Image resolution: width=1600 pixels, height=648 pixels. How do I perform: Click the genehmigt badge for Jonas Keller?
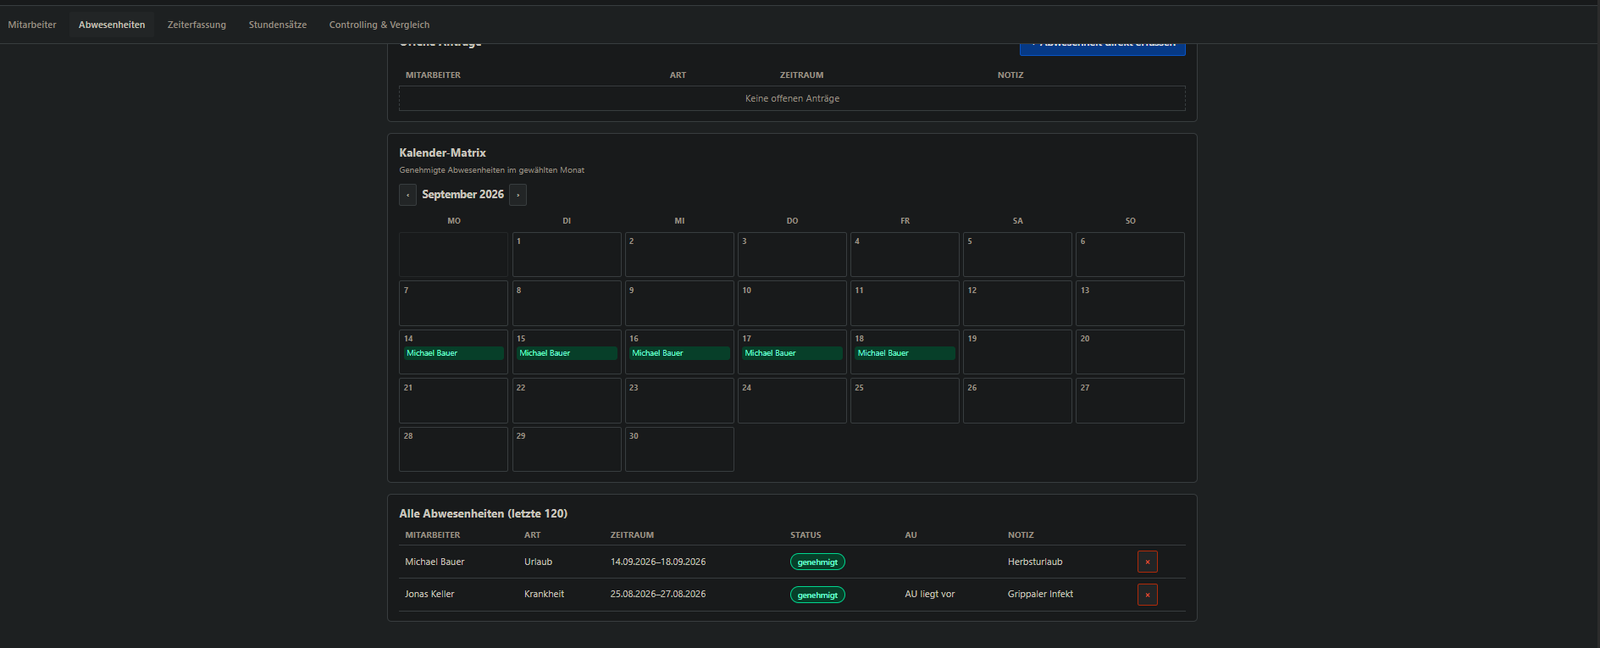817,595
